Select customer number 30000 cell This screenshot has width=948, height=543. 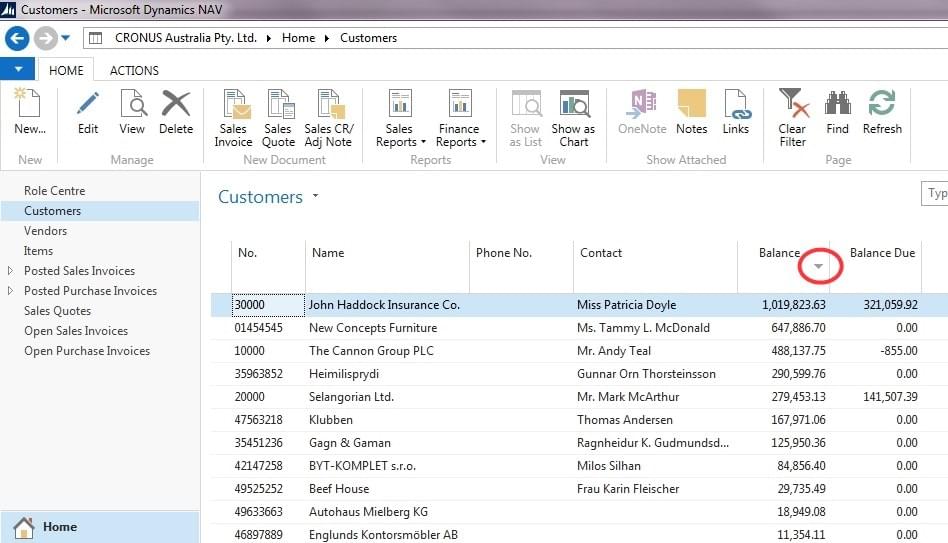(268, 305)
